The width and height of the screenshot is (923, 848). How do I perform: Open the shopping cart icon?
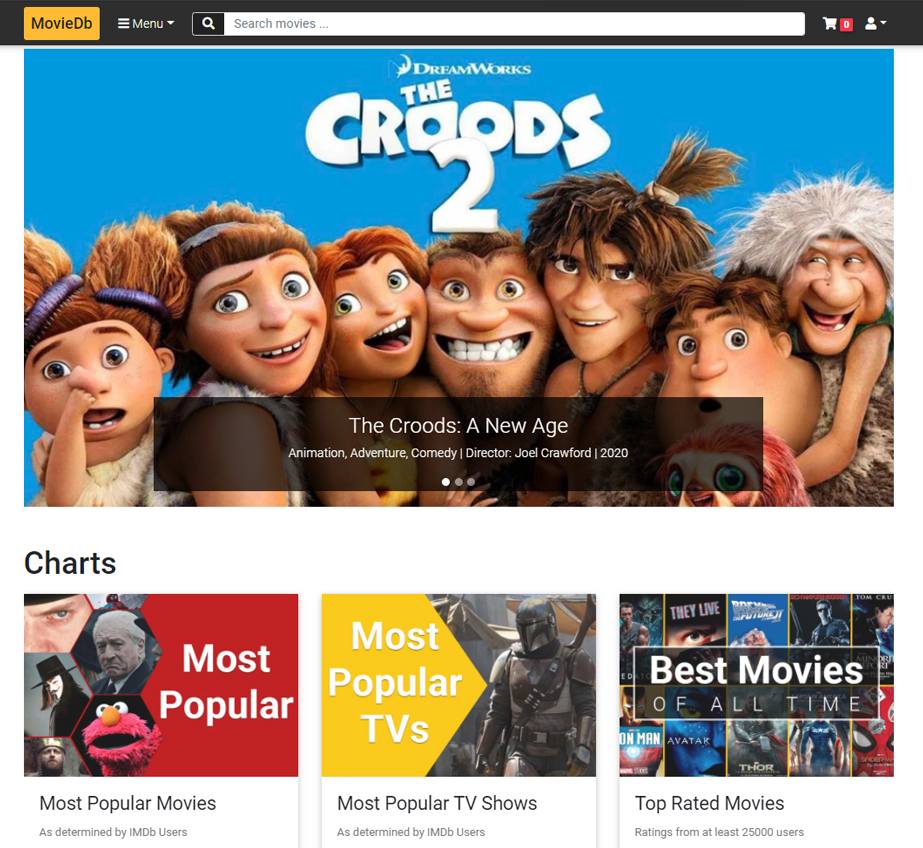point(830,24)
